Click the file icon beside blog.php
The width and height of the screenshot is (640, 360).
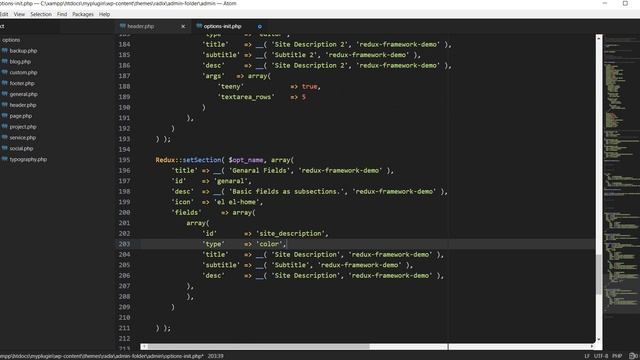4,62
